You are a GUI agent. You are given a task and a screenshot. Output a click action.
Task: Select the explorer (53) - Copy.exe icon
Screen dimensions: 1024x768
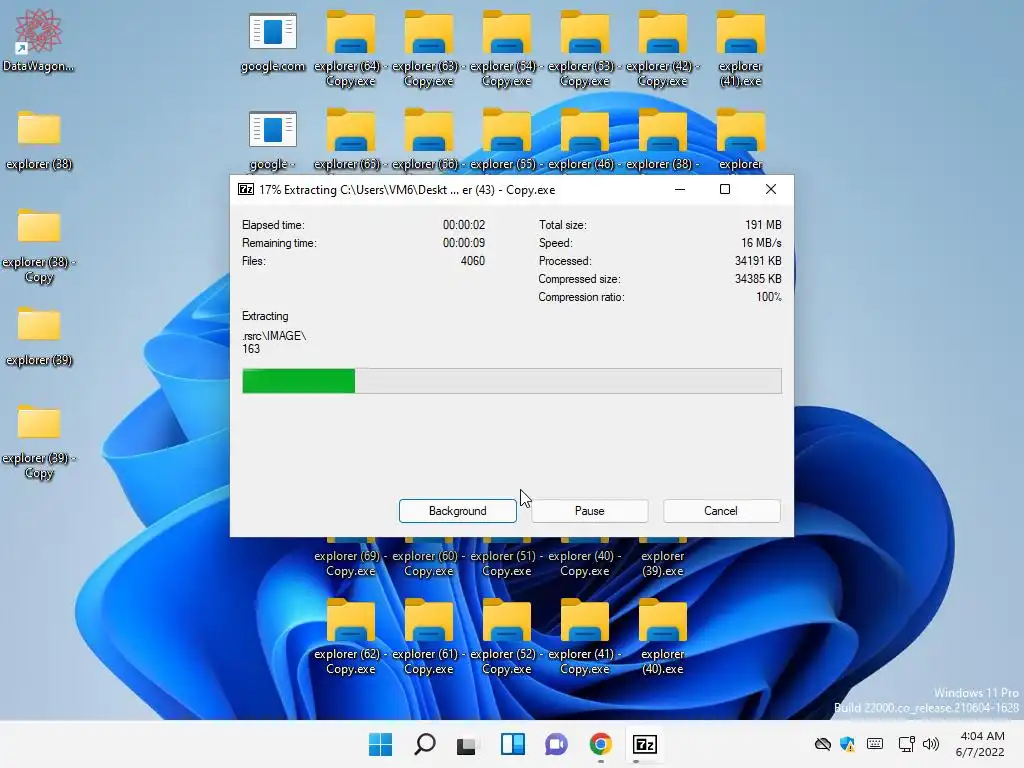tap(584, 50)
